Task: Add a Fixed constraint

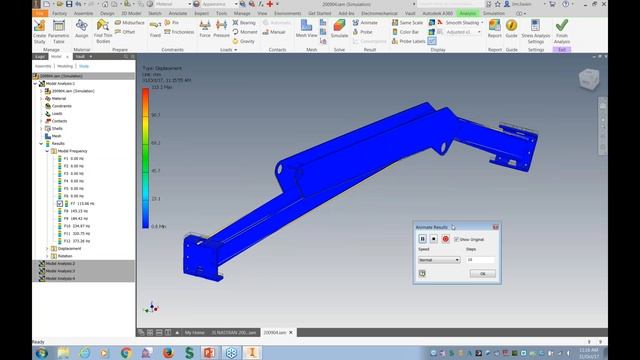Action: (155, 29)
